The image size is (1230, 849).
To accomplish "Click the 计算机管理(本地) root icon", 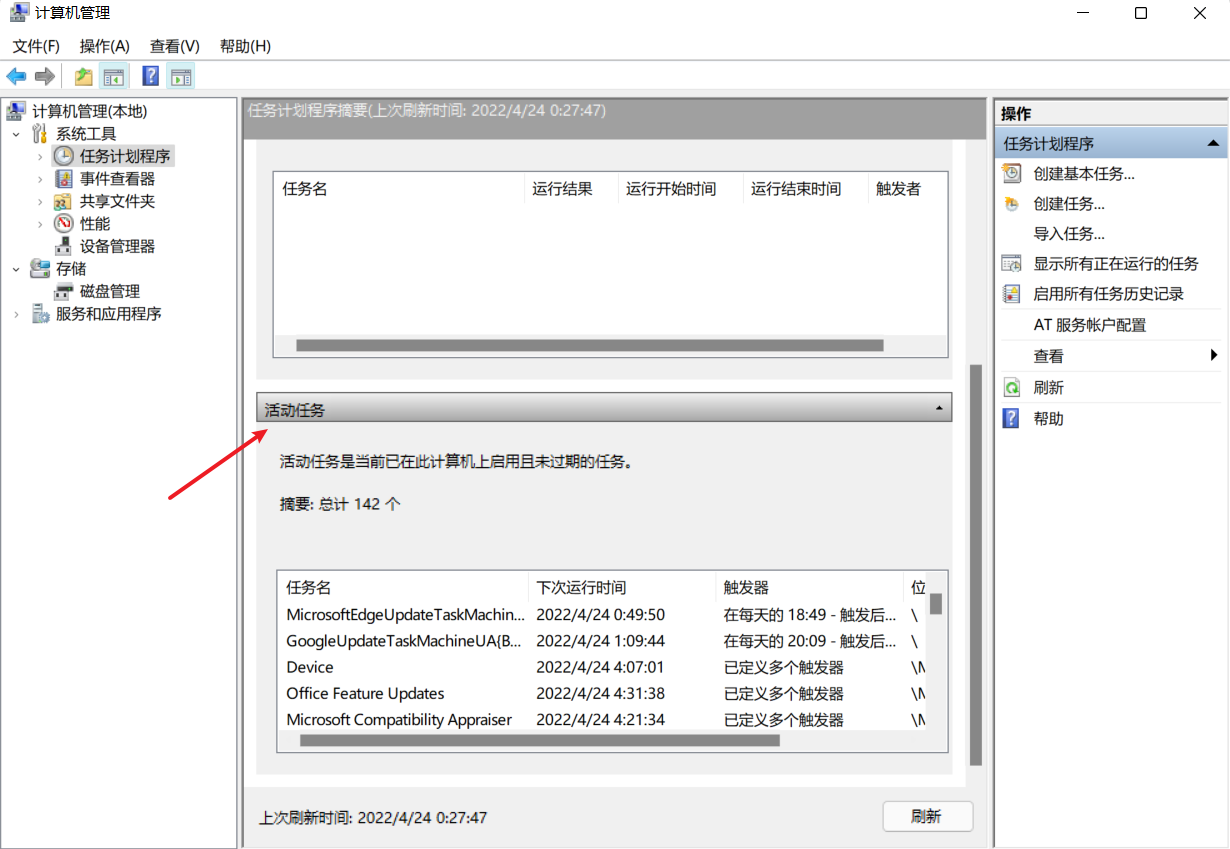I will [17, 111].
